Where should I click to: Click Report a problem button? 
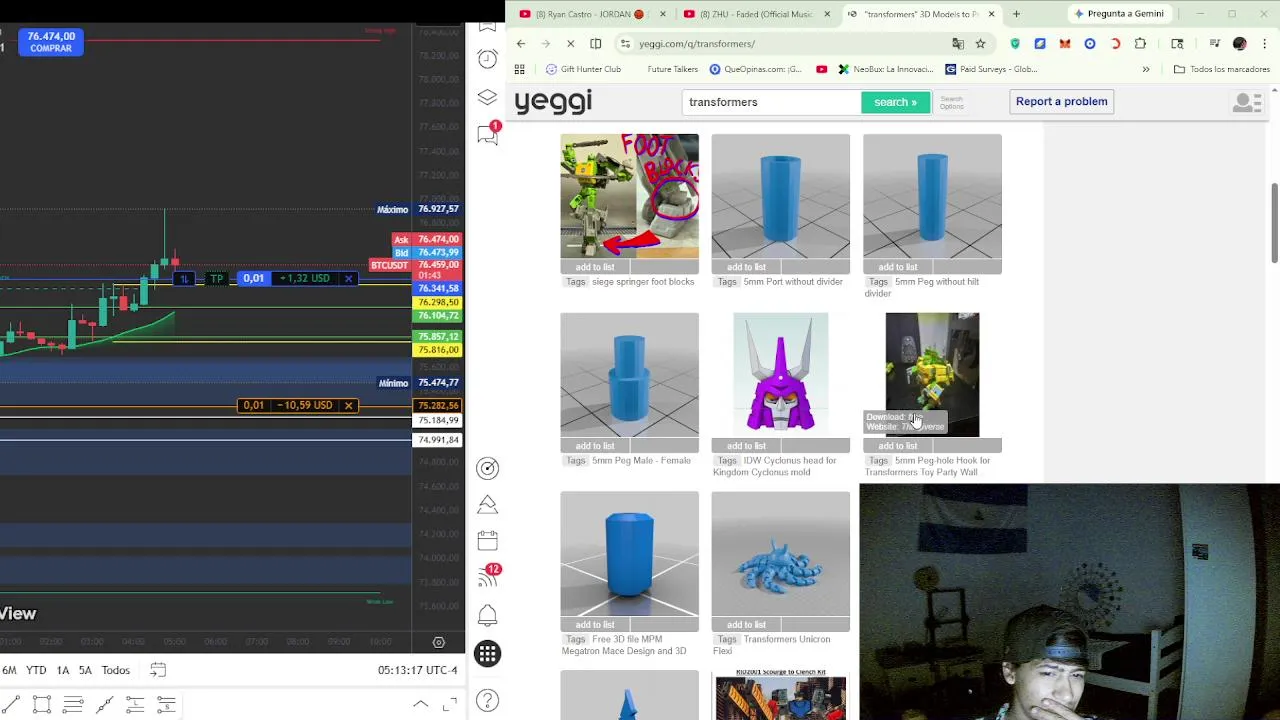tap(1061, 101)
